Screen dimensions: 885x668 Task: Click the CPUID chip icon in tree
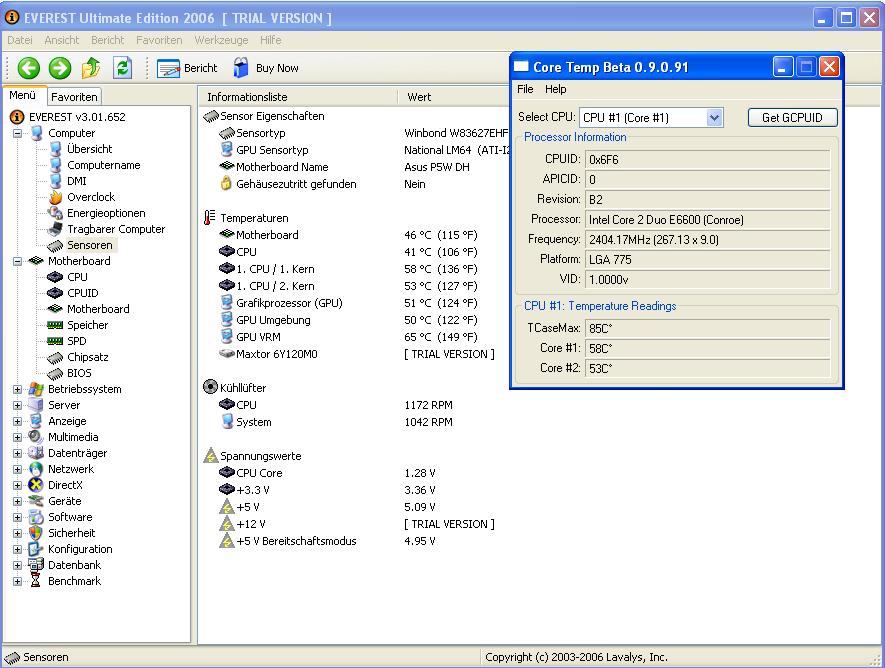55,293
